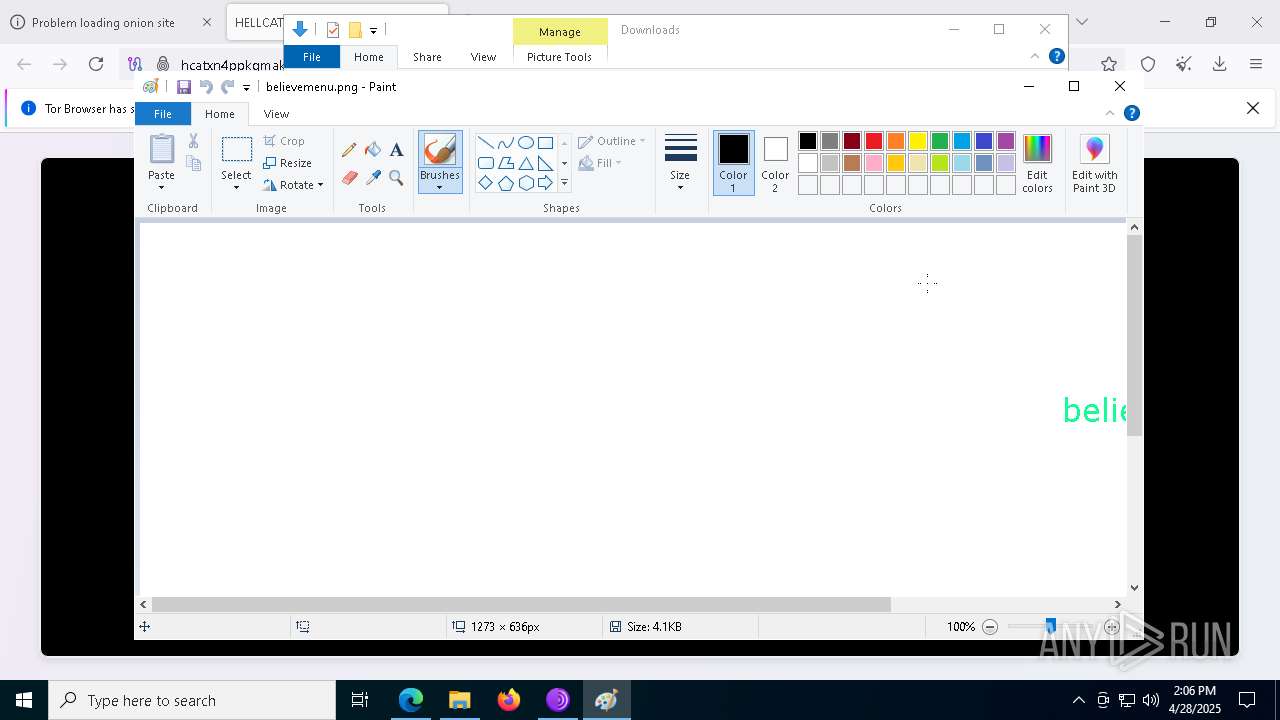Switch to Paint View tab
1280x720 pixels.
tap(276, 114)
